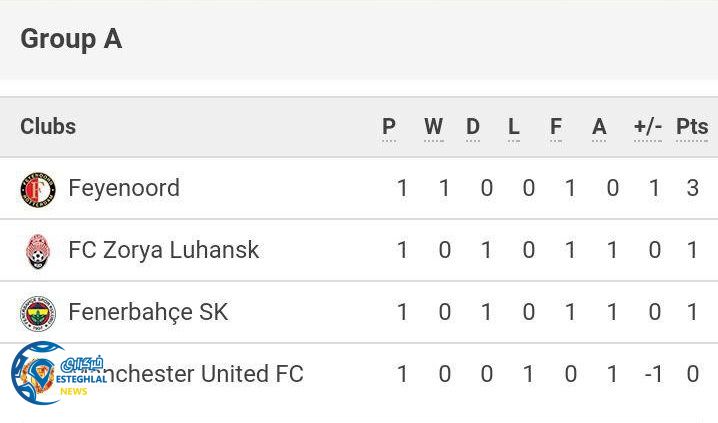The width and height of the screenshot is (718, 423).
Task: Click the Pts column header
Action: 692,127
